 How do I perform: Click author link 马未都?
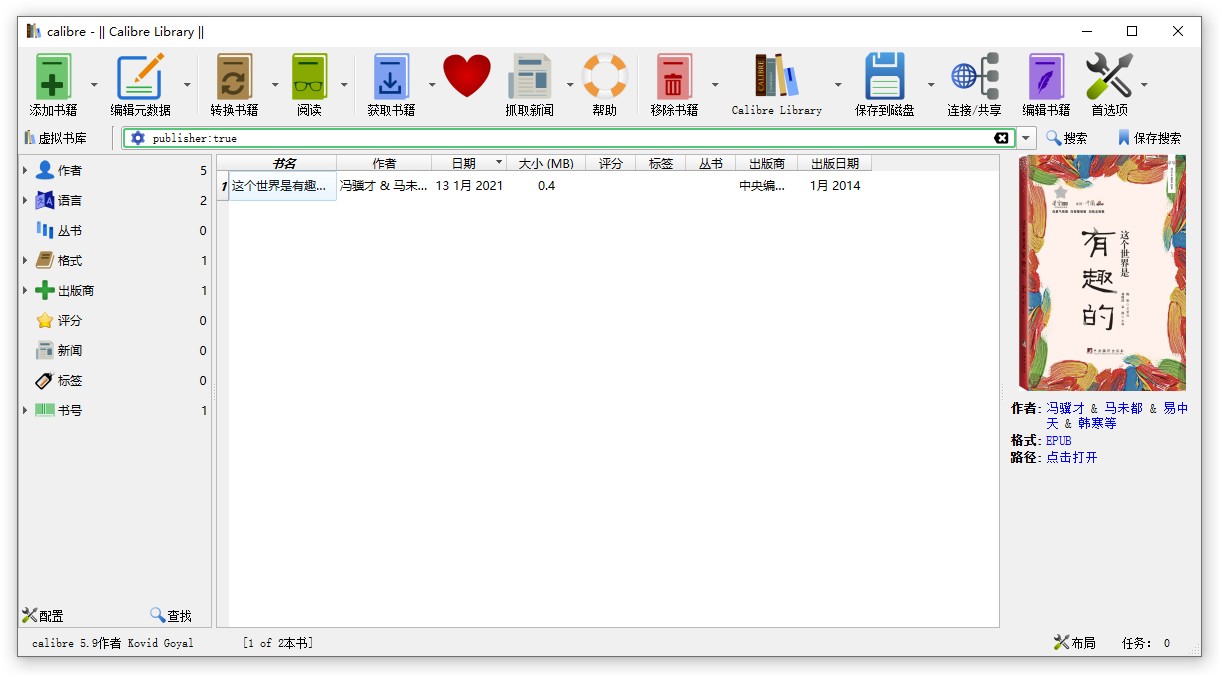[1123, 408]
